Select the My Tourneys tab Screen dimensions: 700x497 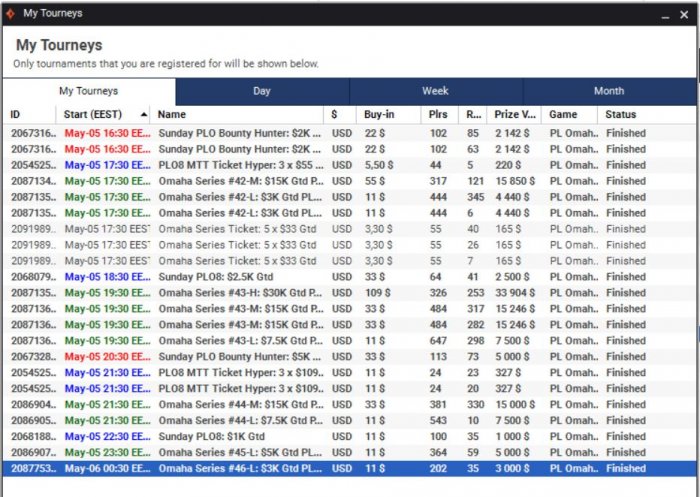pos(88,91)
